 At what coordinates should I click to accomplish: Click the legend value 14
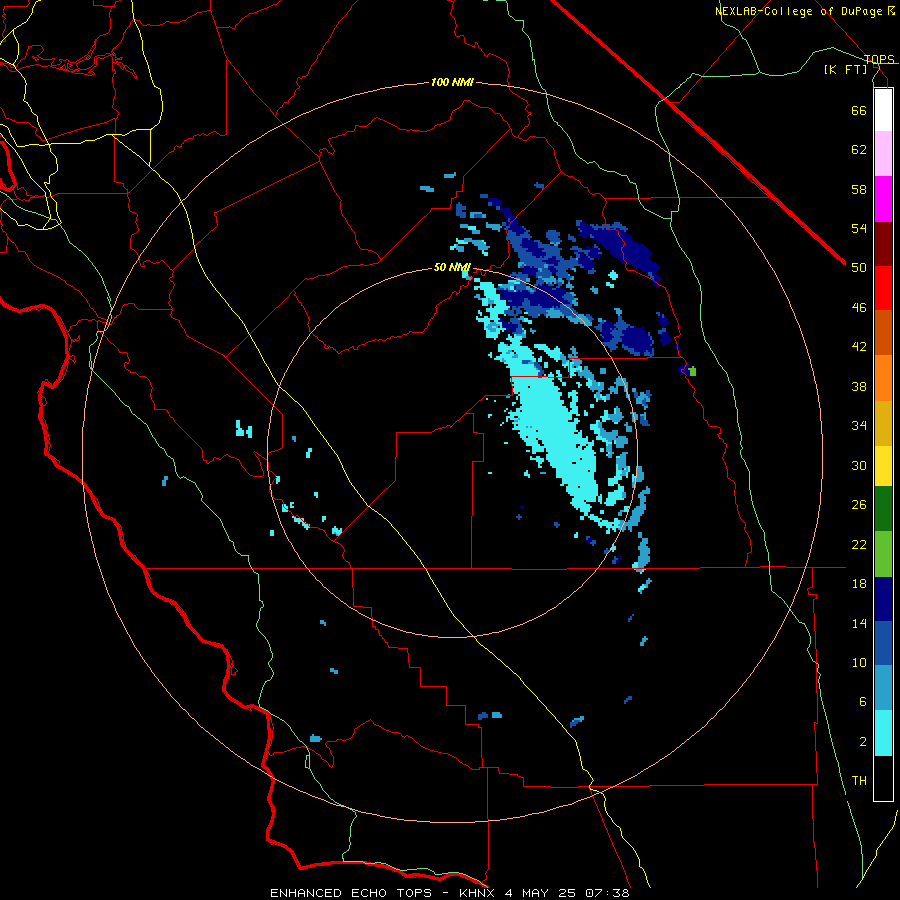coord(859,623)
